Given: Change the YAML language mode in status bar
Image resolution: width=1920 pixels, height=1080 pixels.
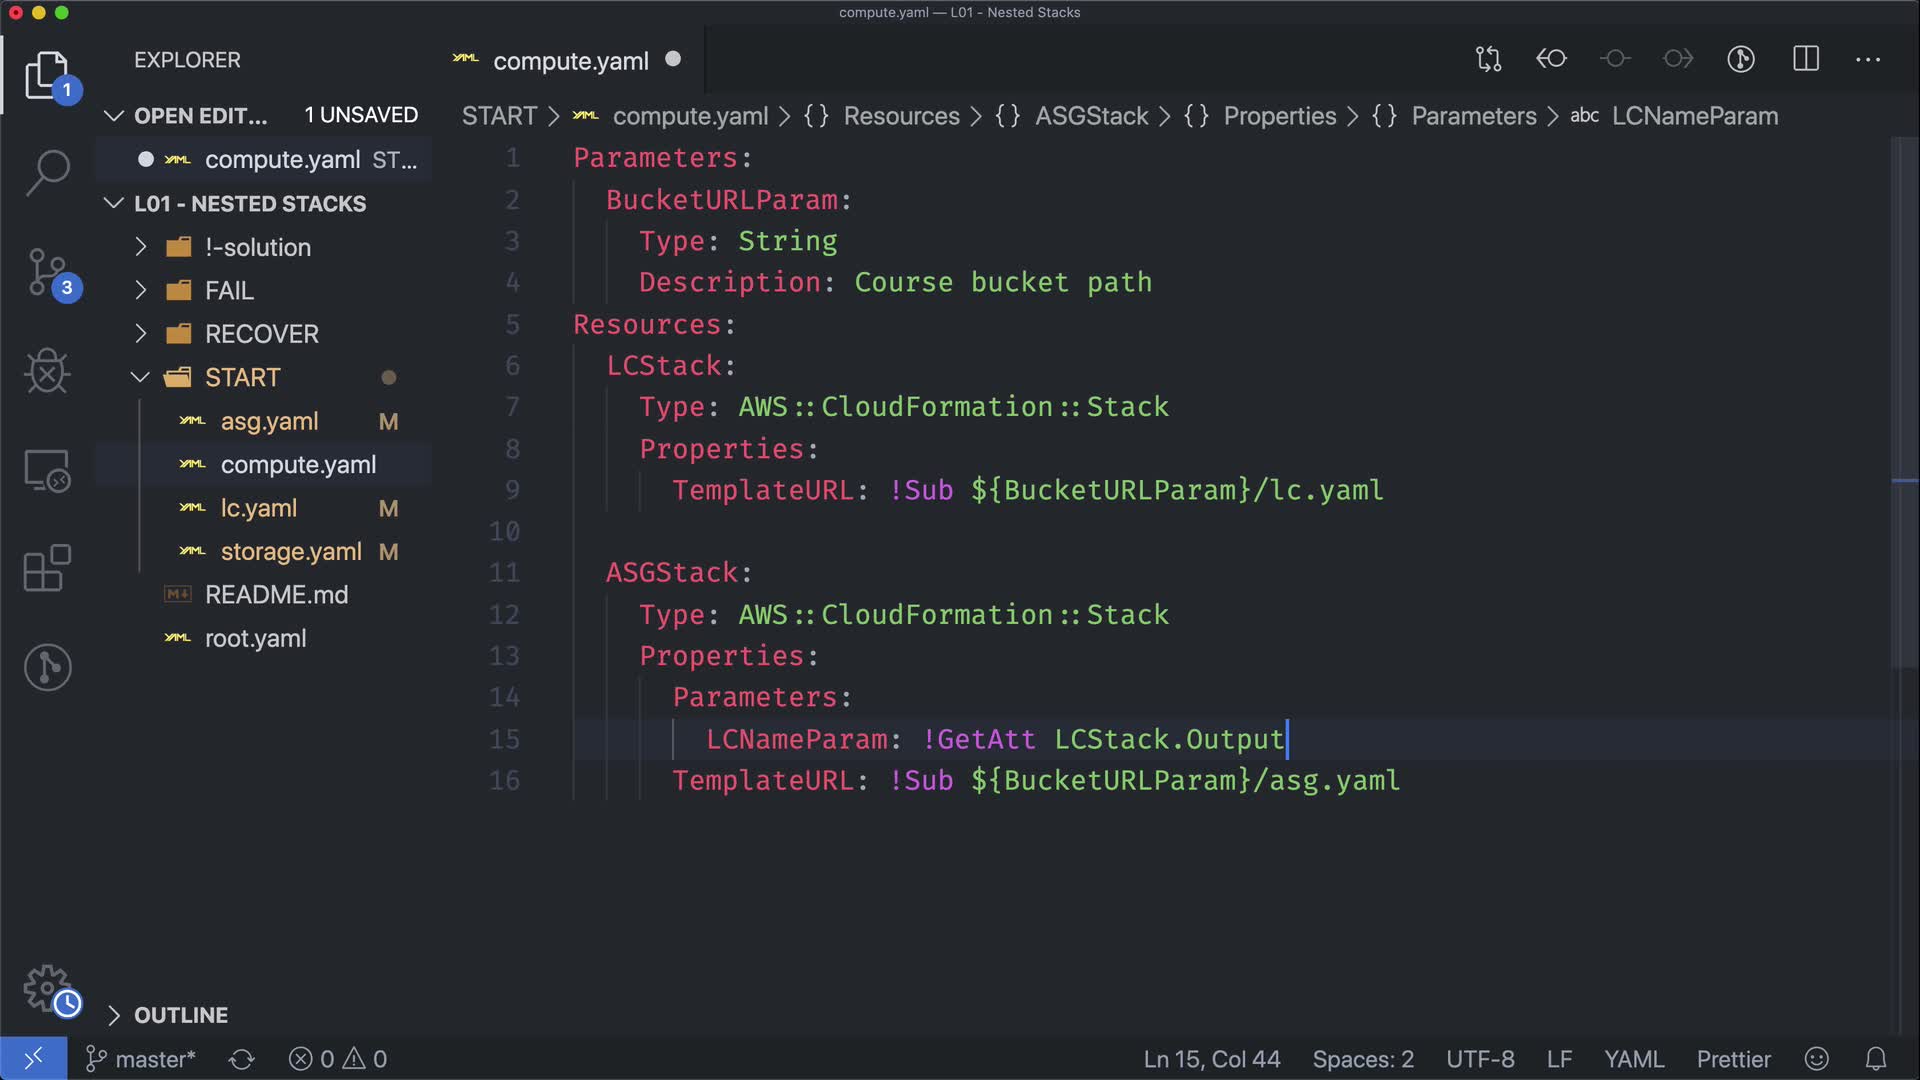Looking at the screenshot, I should click(x=1633, y=1059).
